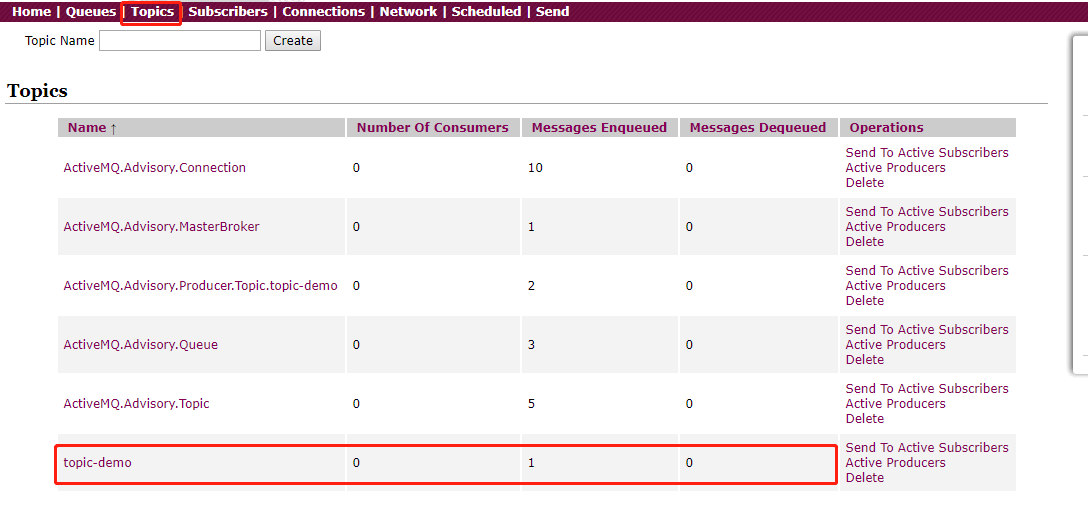Switch to the Subscribers page
1088x507 pixels.
(x=228, y=12)
